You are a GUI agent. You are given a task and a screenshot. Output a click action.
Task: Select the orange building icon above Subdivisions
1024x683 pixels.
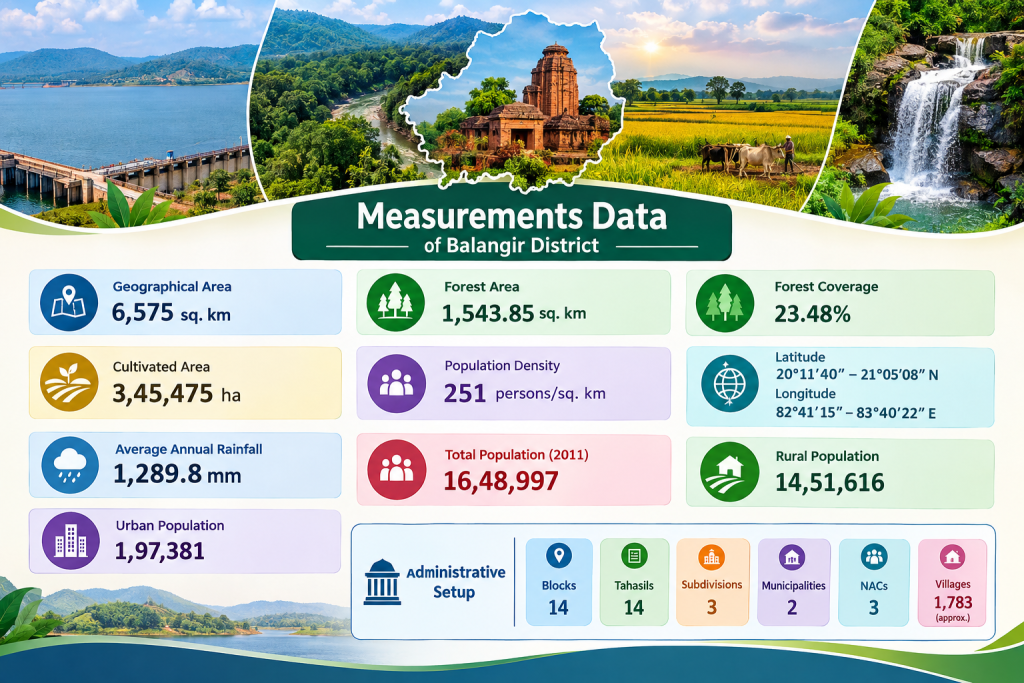click(711, 557)
